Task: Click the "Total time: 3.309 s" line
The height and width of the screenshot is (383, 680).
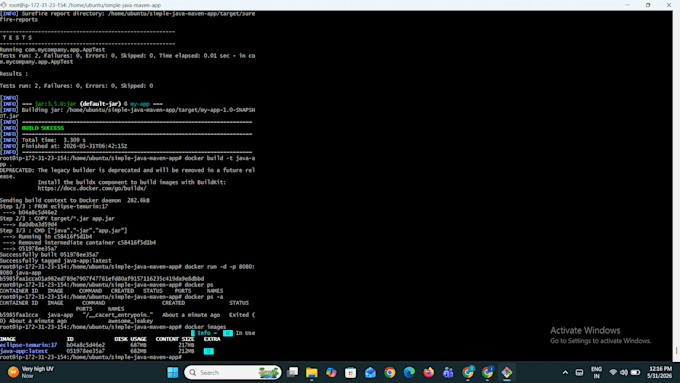Action: click(54, 140)
